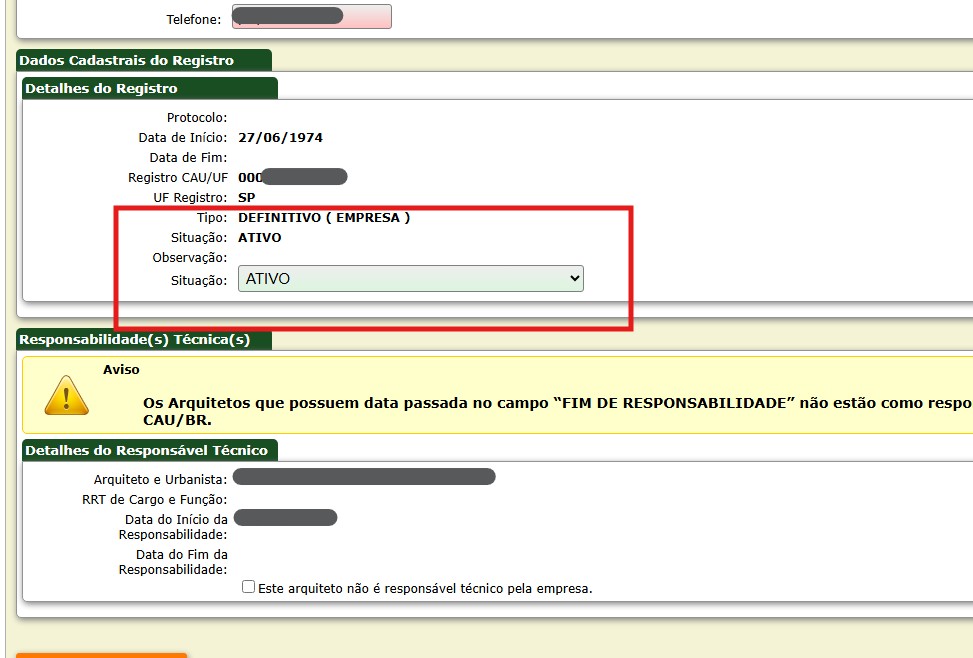Click the UF Registro value SP
Image resolution: width=973 pixels, height=658 pixels.
pyautogui.click(x=246, y=198)
